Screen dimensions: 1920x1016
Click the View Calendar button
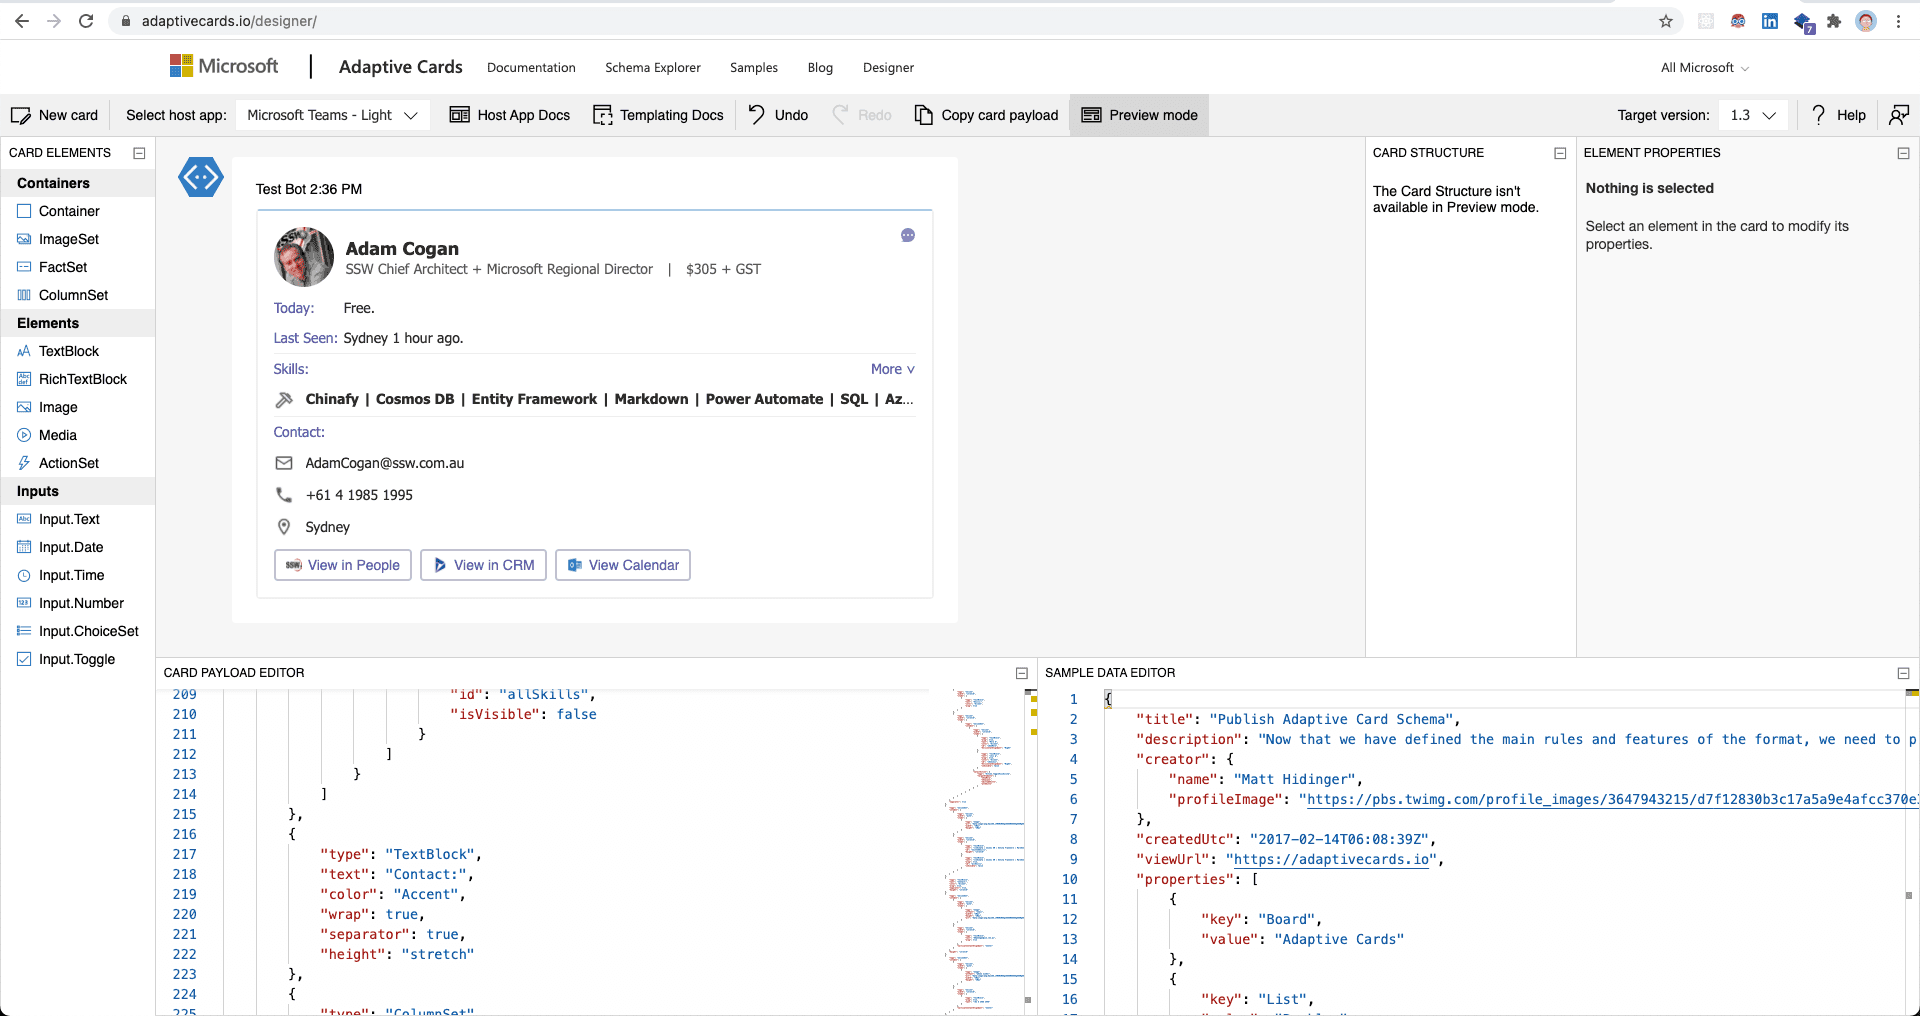point(623,565)
